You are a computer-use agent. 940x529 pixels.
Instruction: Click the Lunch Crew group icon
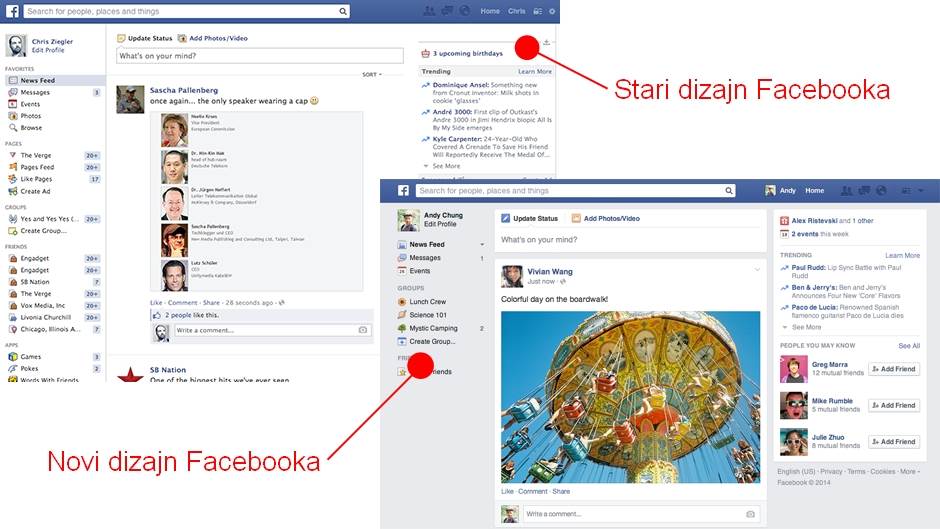402,301
